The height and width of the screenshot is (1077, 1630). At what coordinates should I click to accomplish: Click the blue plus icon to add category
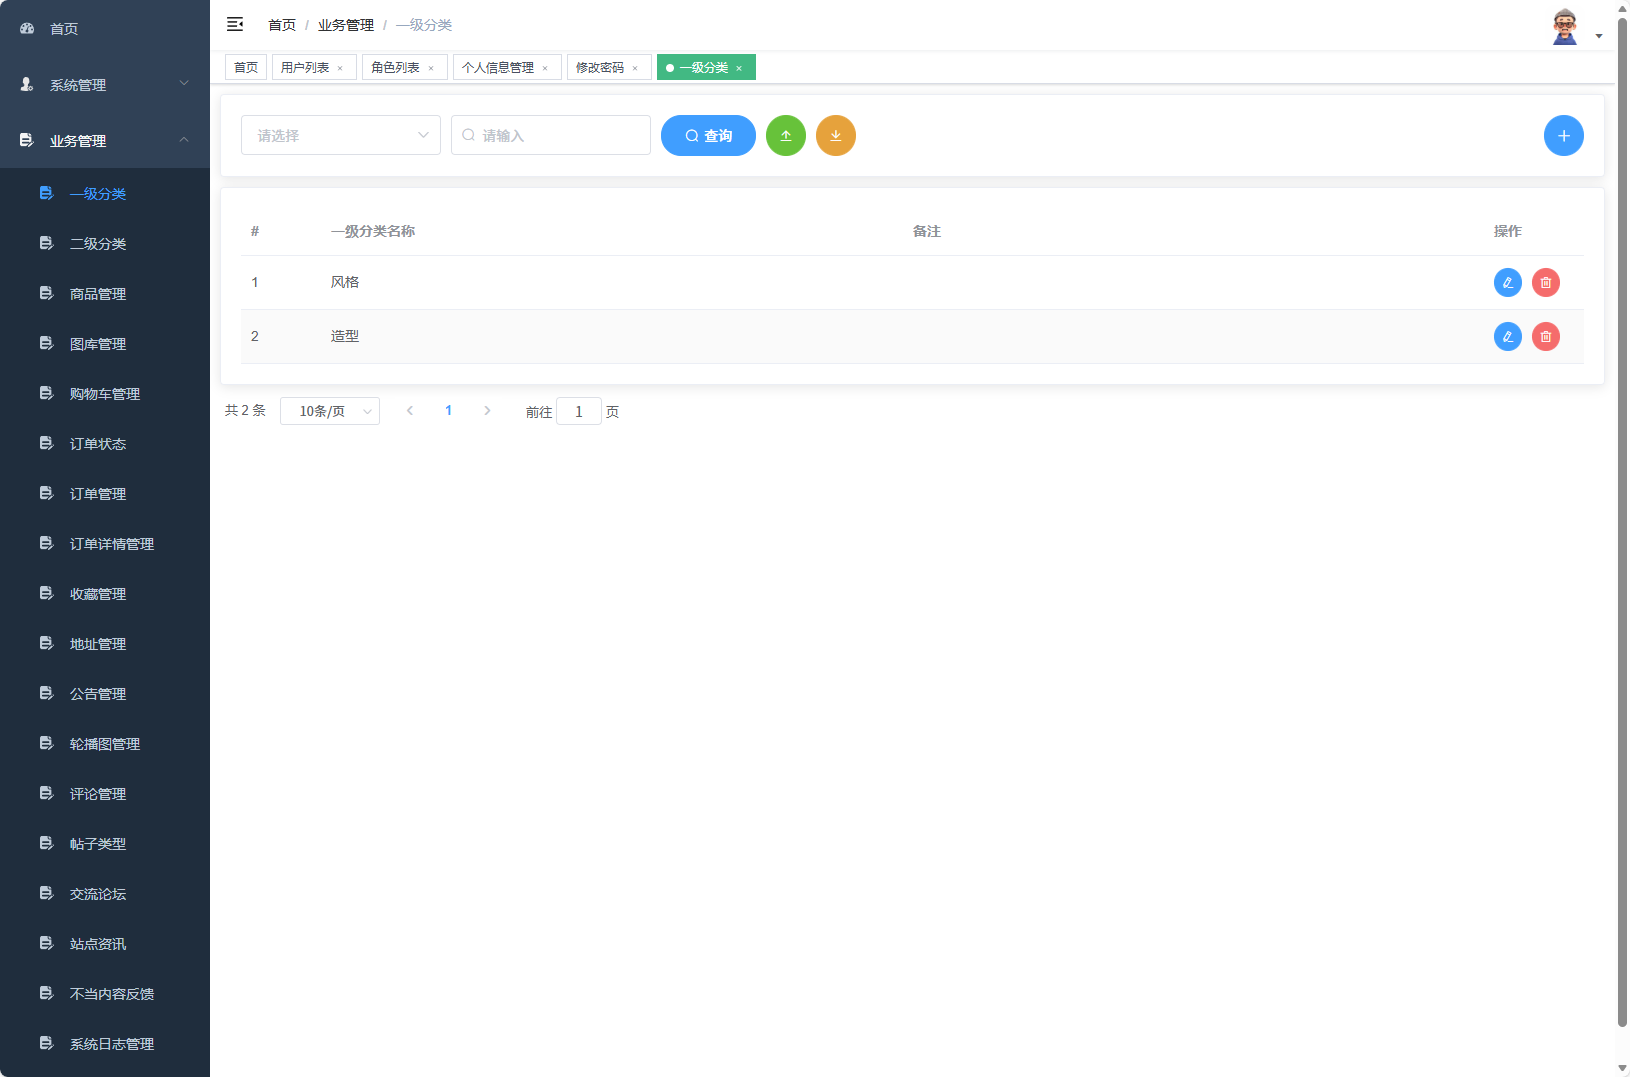(1563, 135)
